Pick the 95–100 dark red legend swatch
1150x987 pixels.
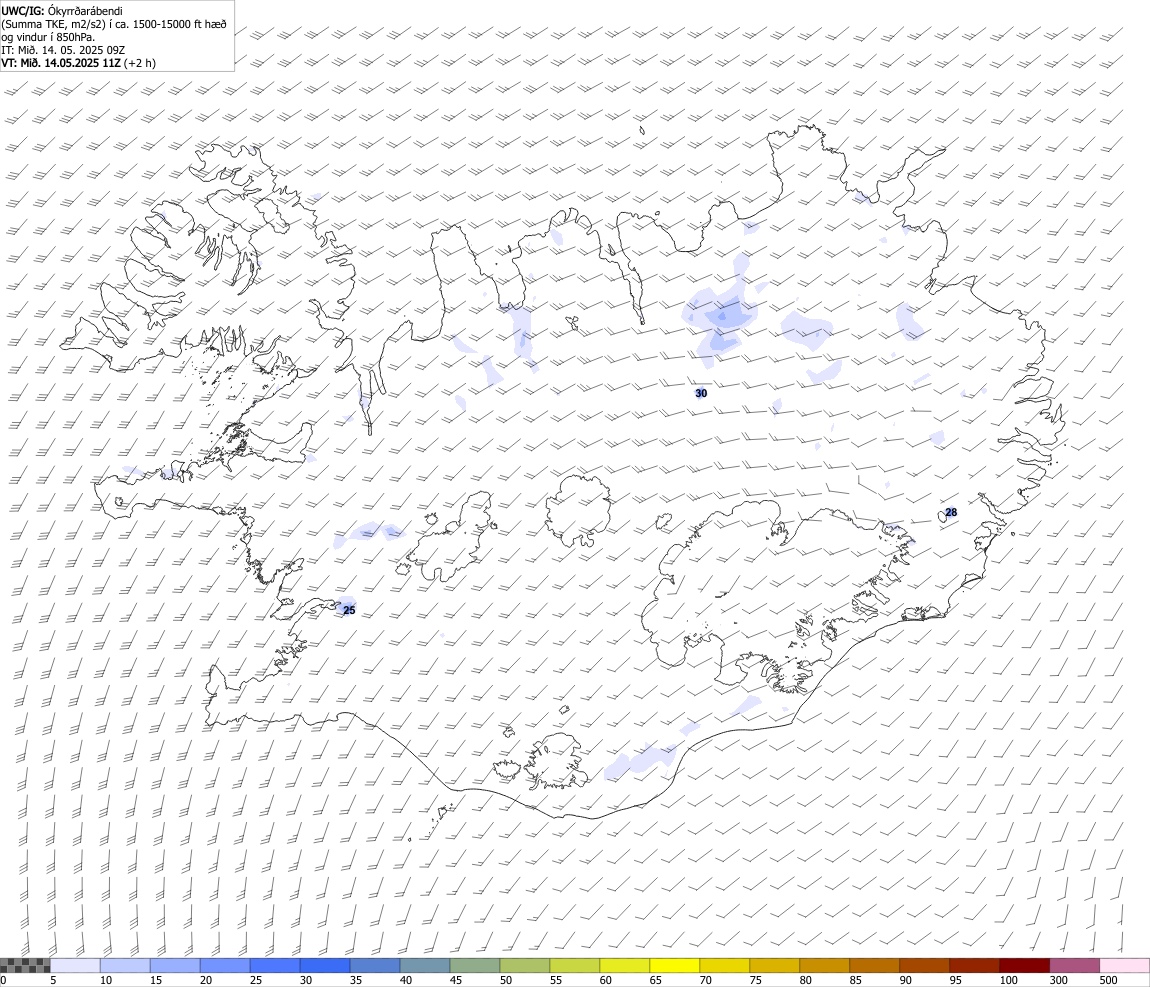974,966
